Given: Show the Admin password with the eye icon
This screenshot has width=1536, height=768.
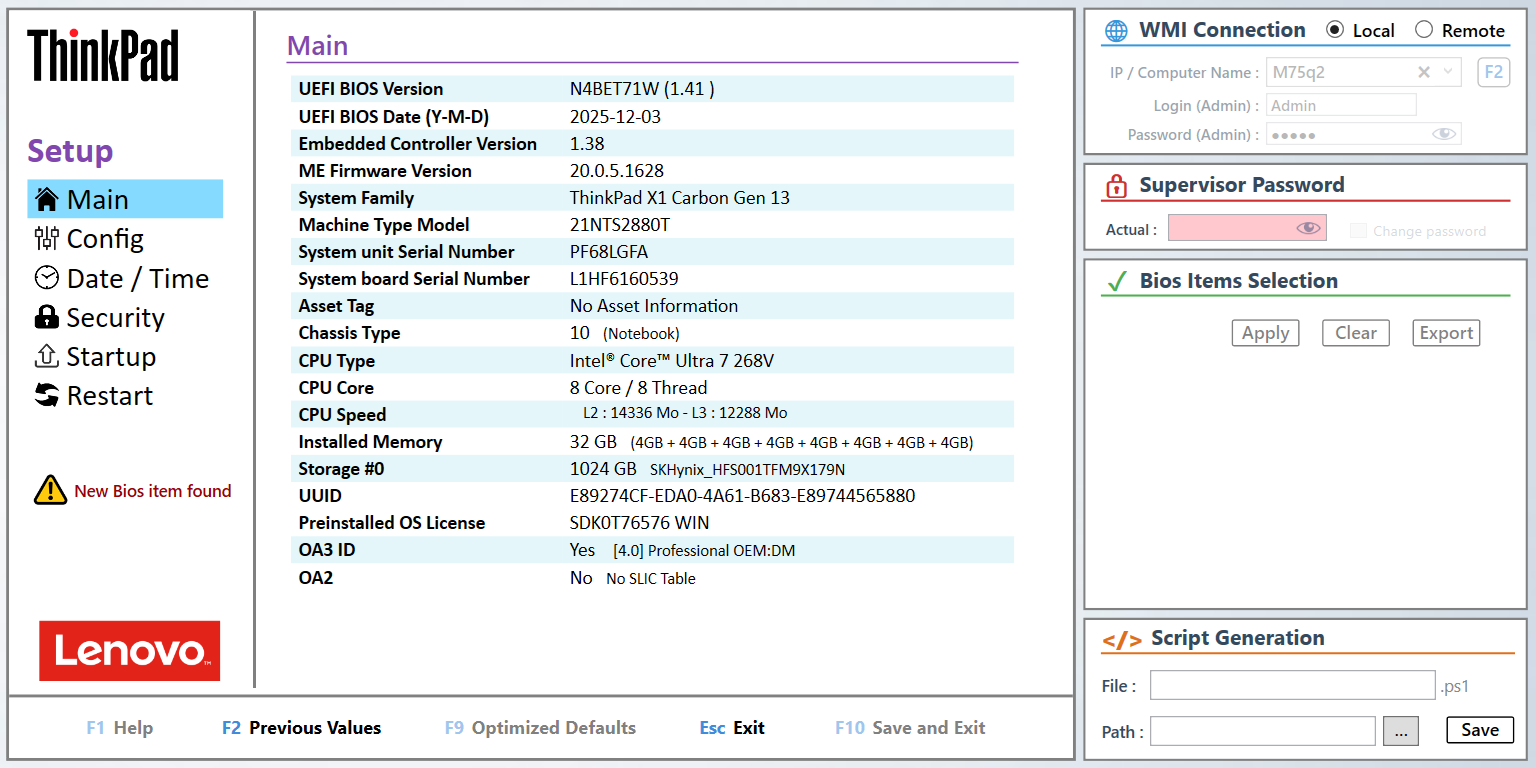Looking at the screenshot, I should point(1443,134).
